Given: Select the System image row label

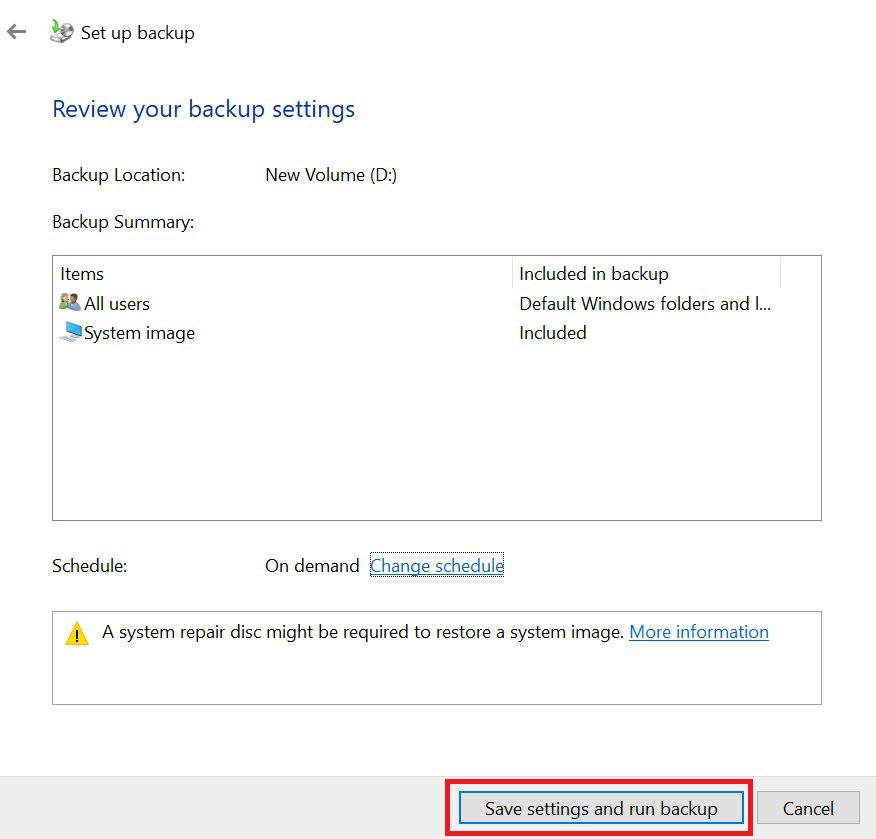Looking at the screenshot, I should click(x=139, y=333).
